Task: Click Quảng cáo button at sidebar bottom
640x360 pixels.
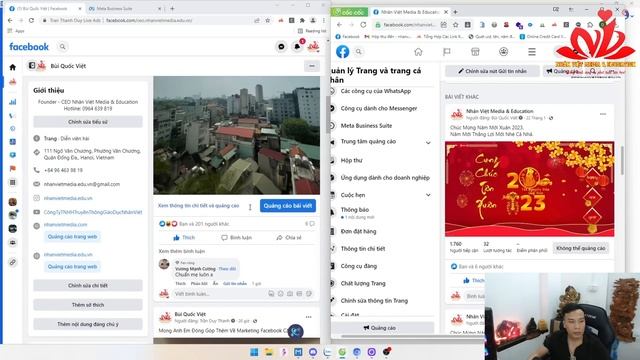Action: (380, 328)
